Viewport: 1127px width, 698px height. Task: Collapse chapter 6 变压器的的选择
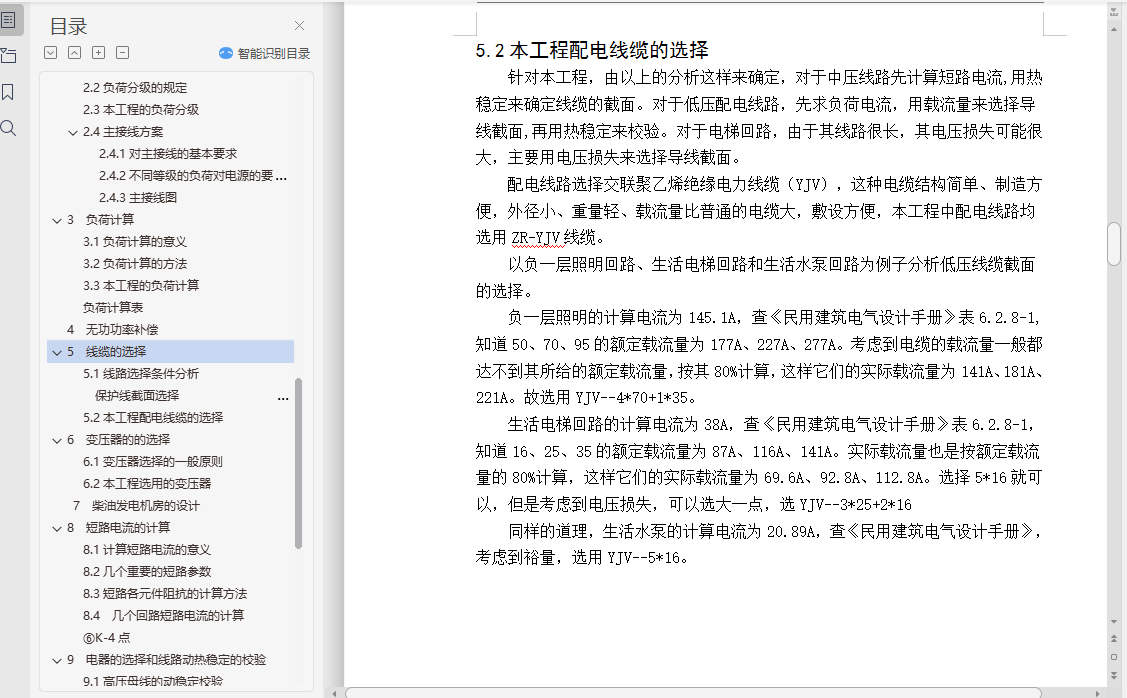tap(57, 441)
